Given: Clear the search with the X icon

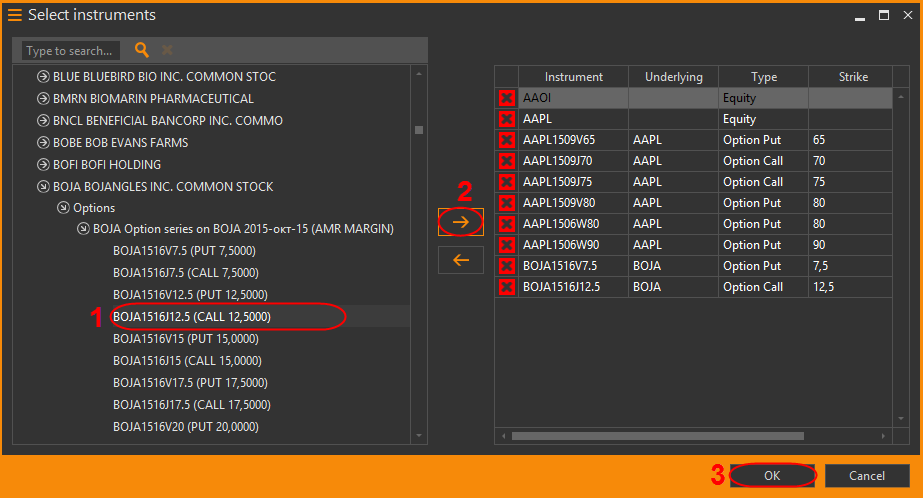Looking at the screenshot, I should coord(167,50).
